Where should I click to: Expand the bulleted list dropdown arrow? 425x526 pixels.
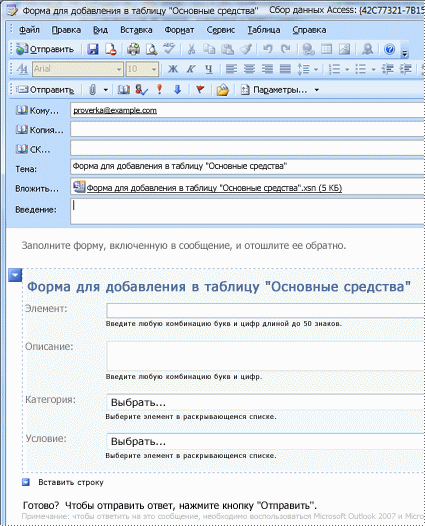point(374,69)
